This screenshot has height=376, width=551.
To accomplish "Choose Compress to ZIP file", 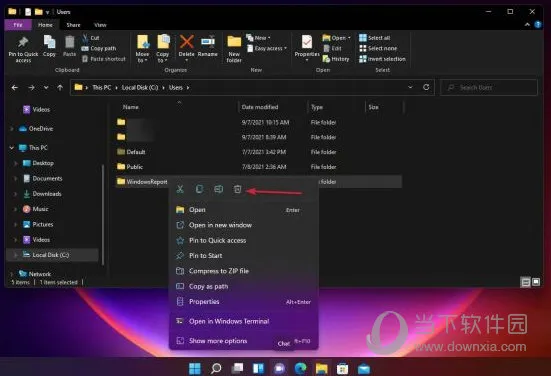I will [244, 271].
